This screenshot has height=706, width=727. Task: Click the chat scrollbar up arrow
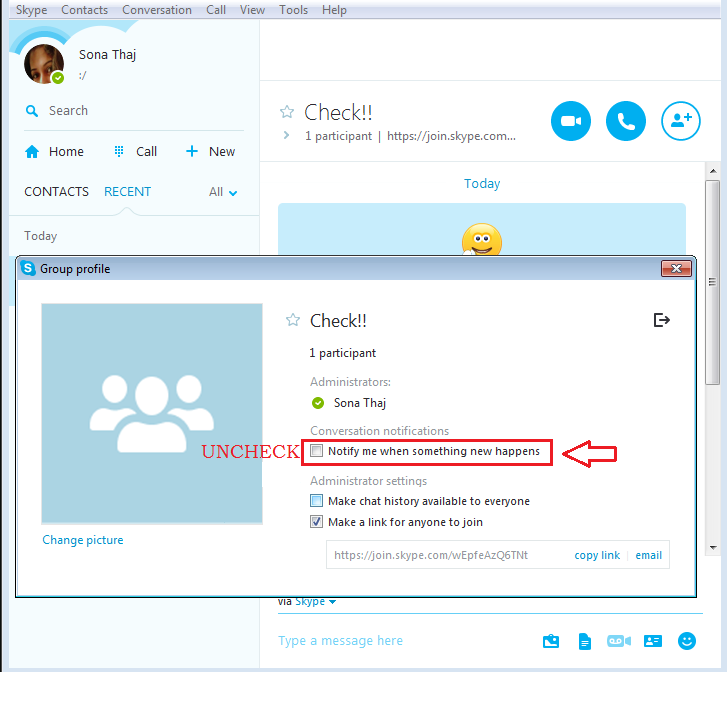[713, 171]
